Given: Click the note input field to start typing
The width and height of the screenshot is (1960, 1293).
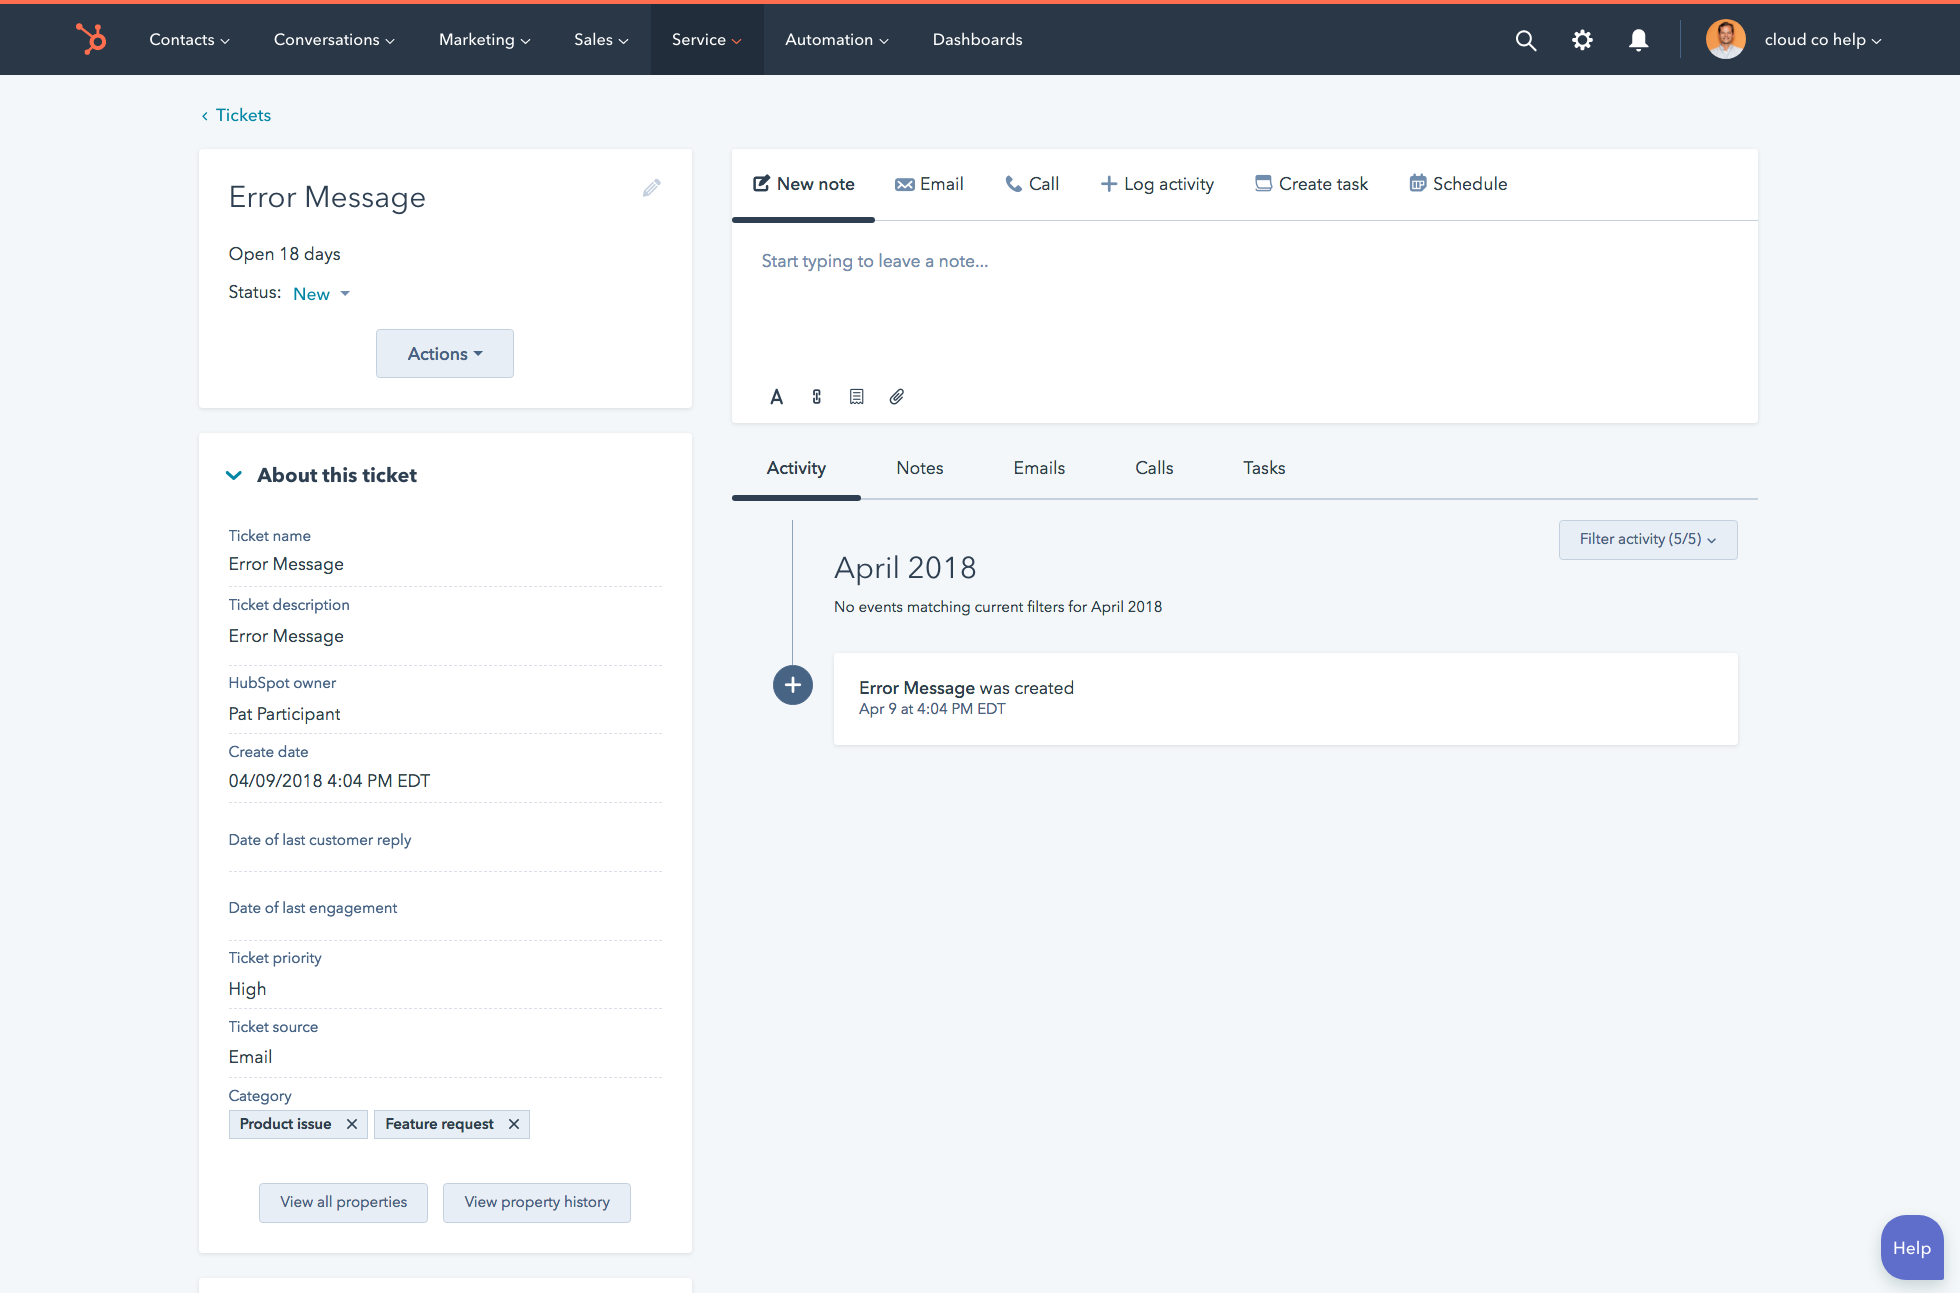Looking at the screenshot, I should pos(1244,261).
